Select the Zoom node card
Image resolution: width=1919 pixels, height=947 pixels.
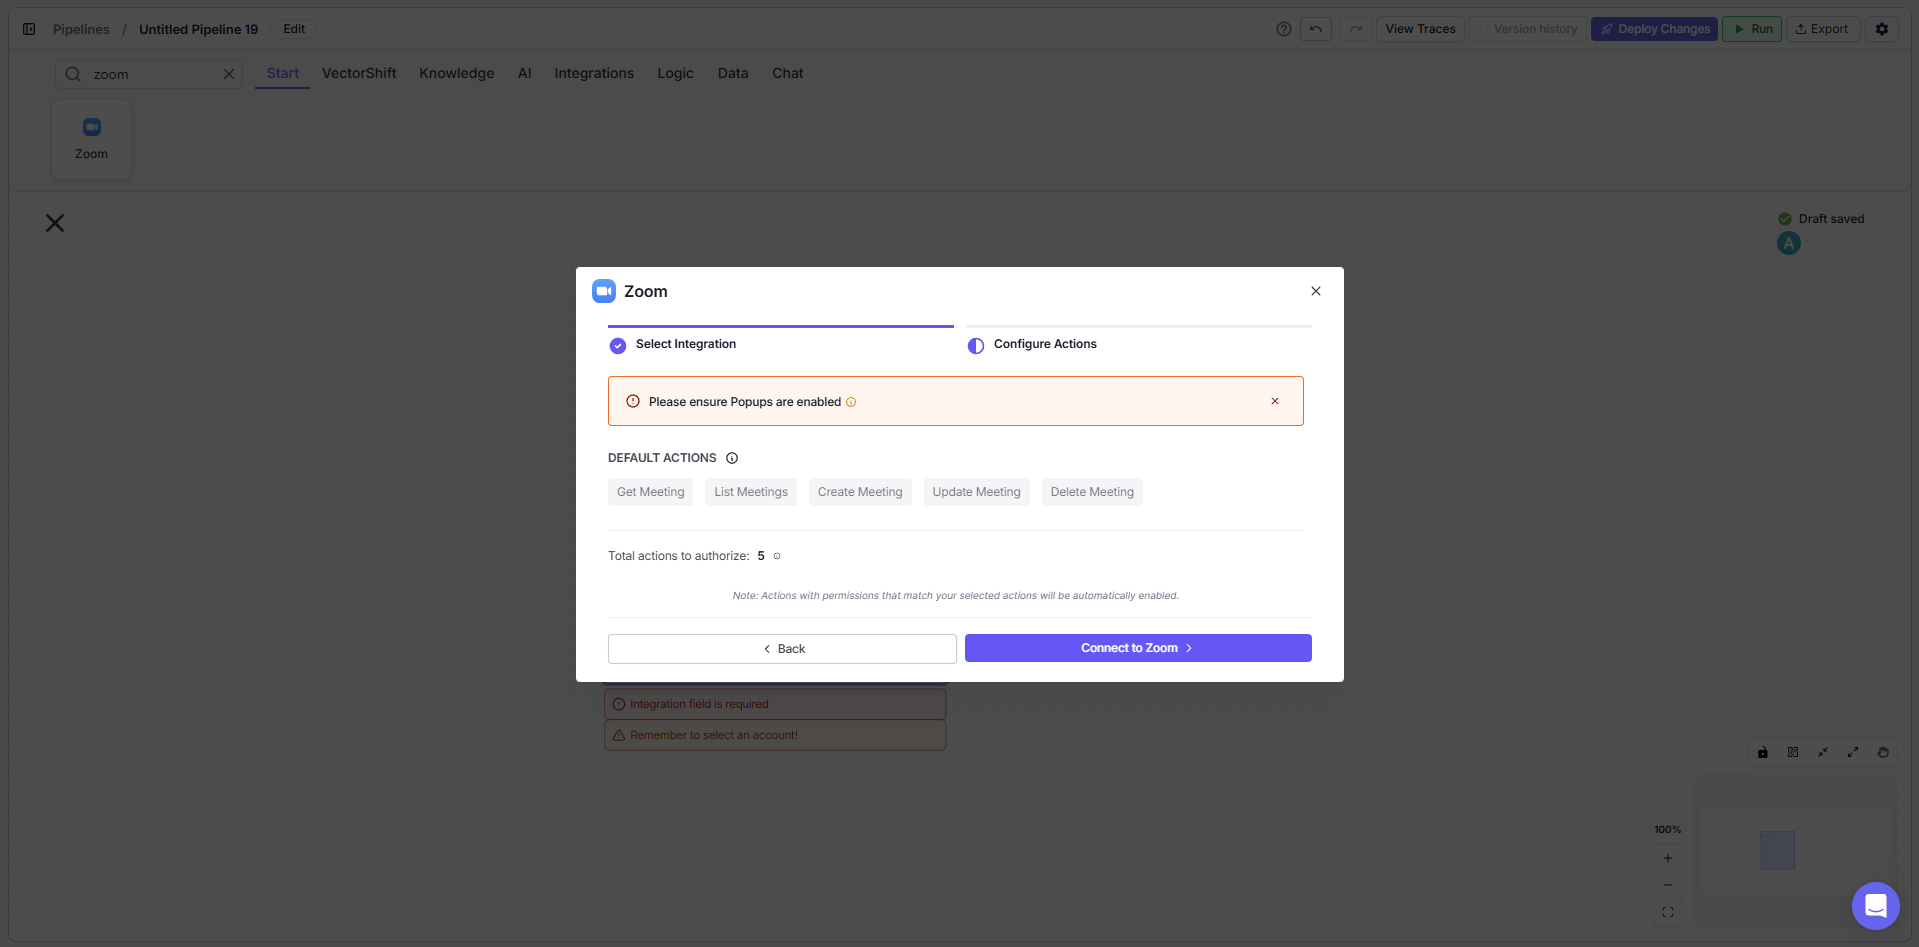[x=91, y=139]
